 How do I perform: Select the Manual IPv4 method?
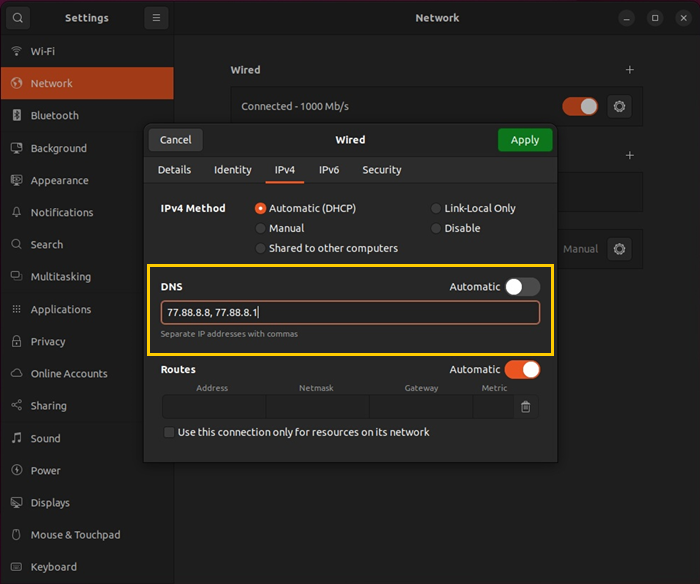(x=261, y=228)
